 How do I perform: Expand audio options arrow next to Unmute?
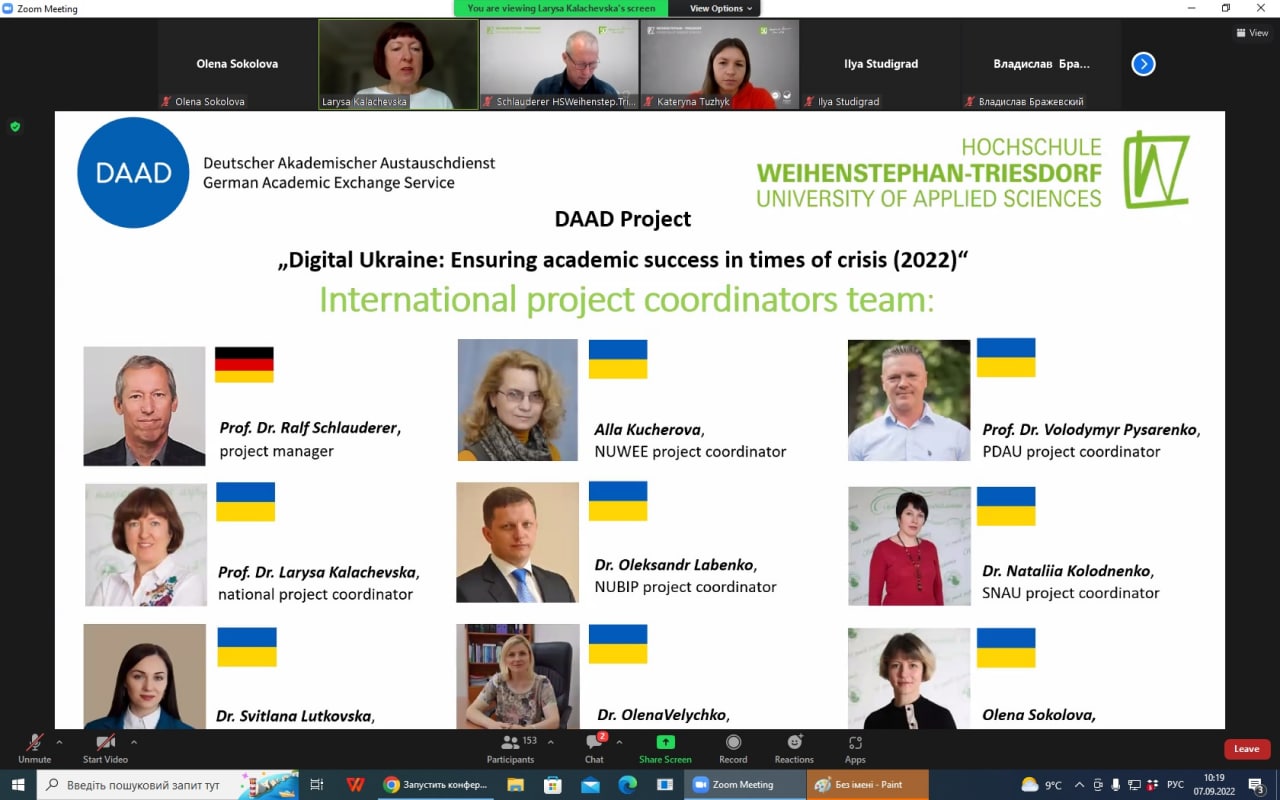[59, 742]
